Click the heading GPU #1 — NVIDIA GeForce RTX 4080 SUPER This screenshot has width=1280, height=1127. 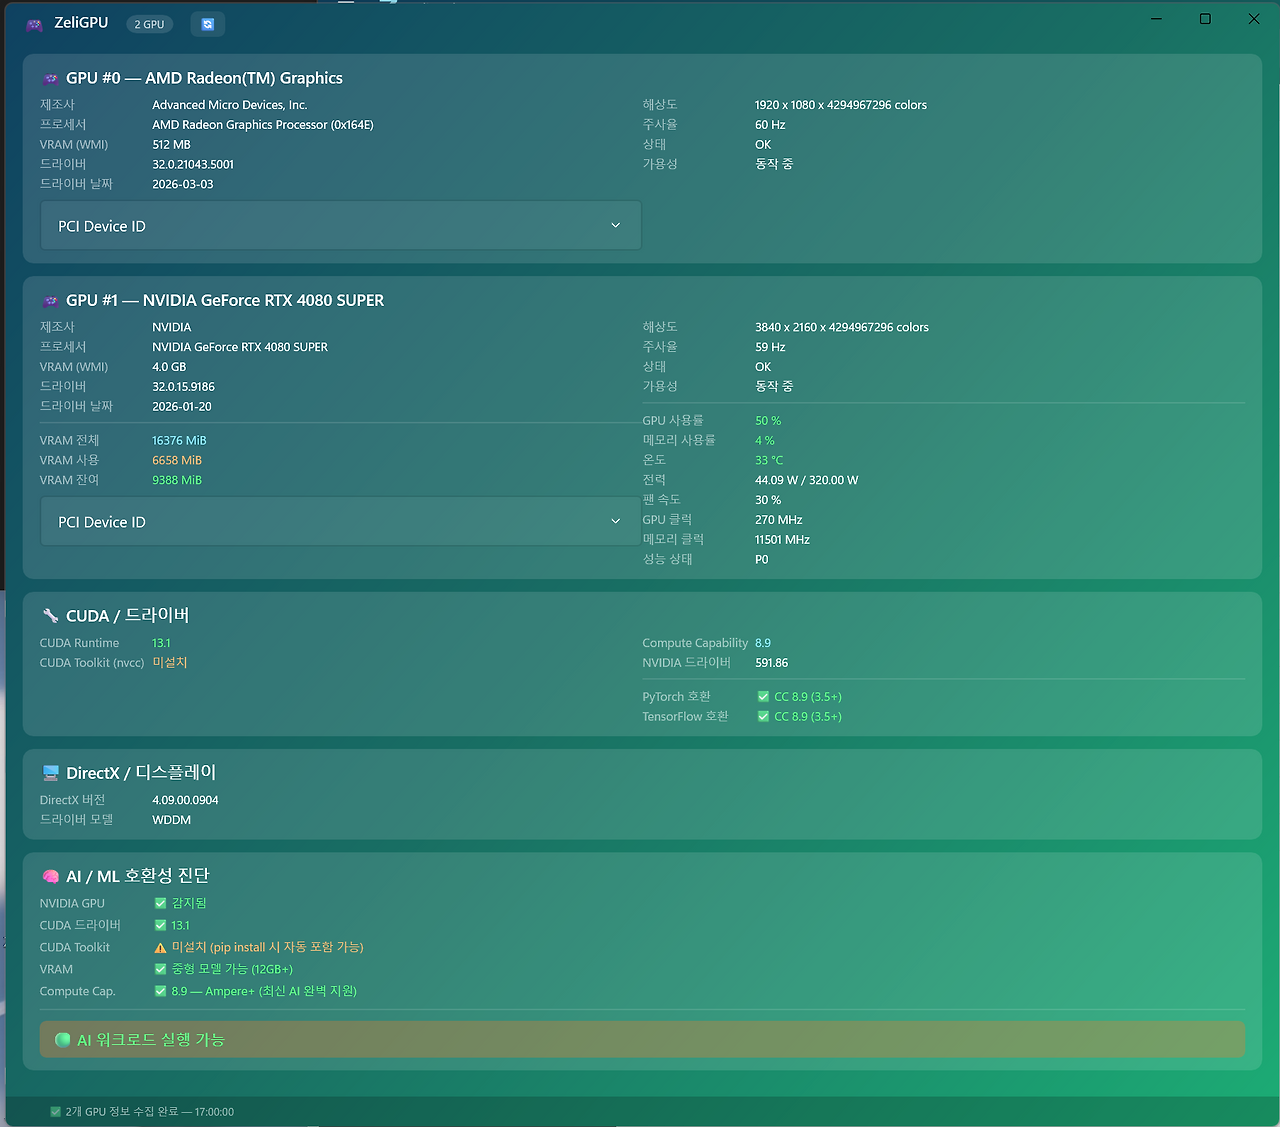click(x=225, y=300)
